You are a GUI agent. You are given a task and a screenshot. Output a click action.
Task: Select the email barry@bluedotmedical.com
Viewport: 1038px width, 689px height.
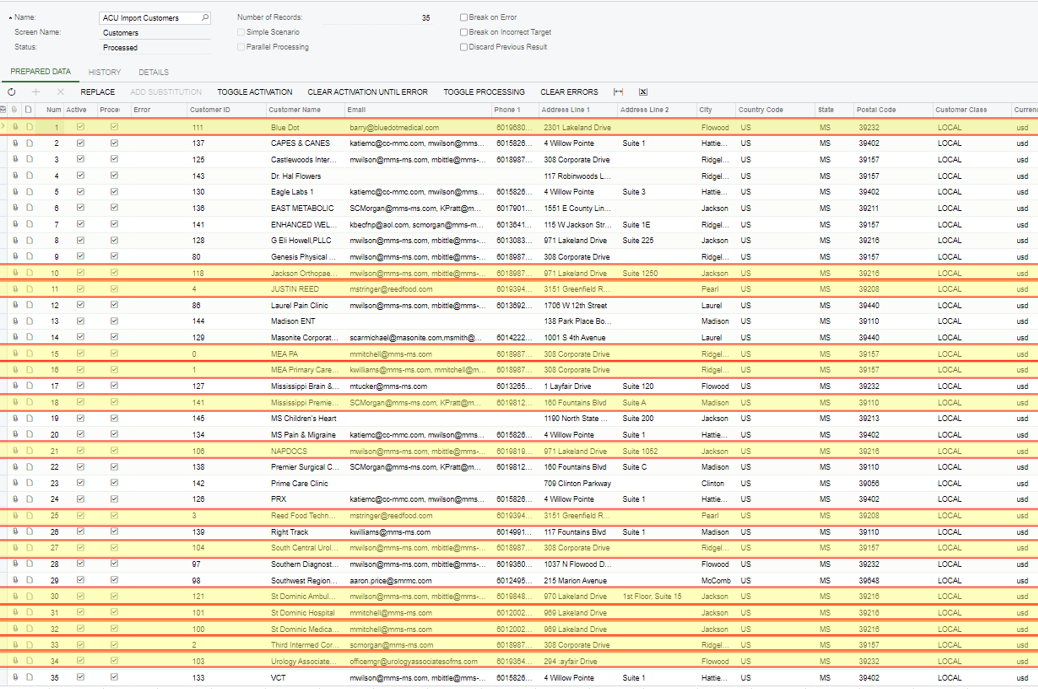coord(394,127)
